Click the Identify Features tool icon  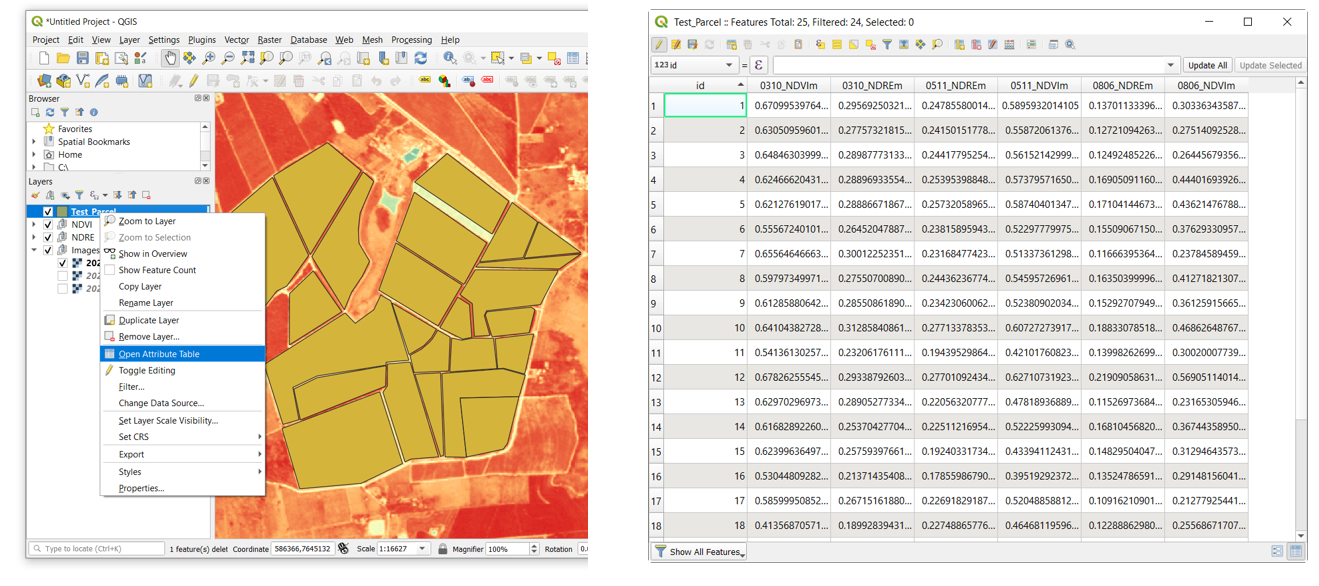point(450,59)
